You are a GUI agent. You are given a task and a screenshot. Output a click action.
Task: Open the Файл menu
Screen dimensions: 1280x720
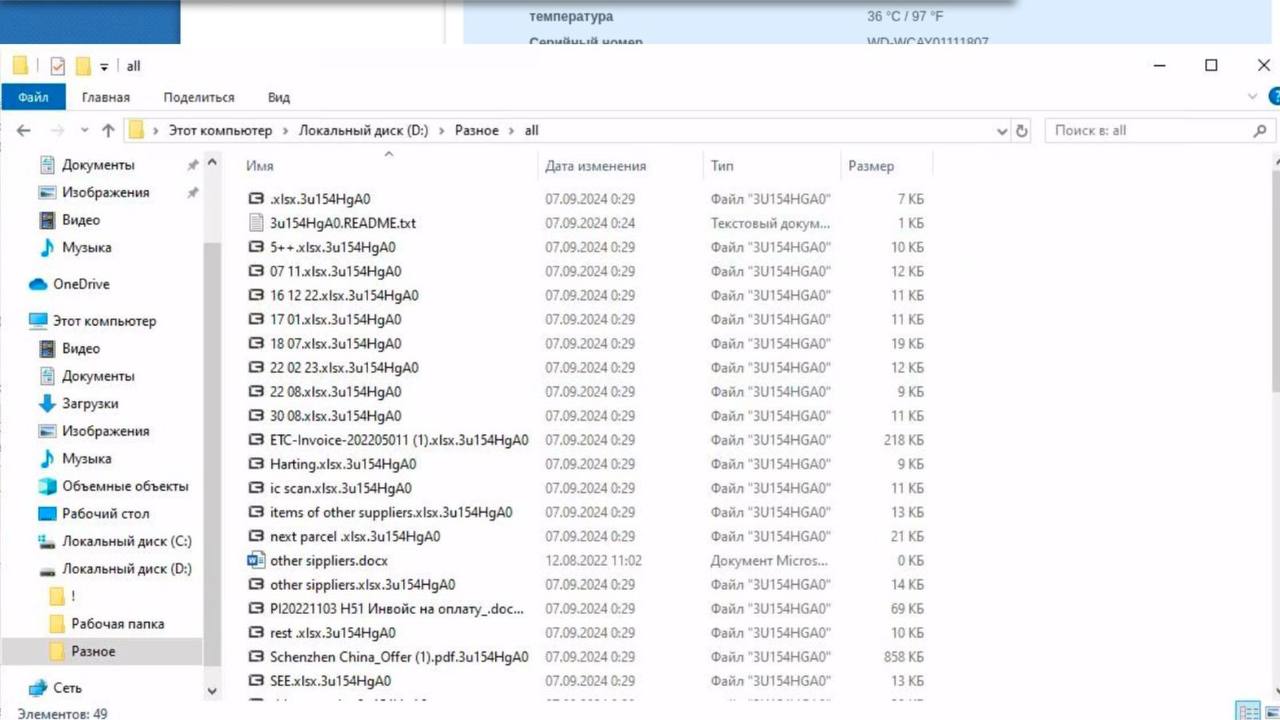pyautogui.click(x=33, y=97)
